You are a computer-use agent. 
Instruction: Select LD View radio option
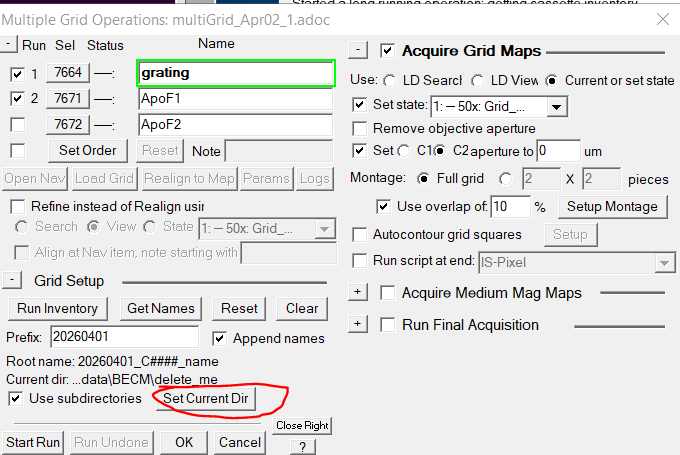click(477, 81)
